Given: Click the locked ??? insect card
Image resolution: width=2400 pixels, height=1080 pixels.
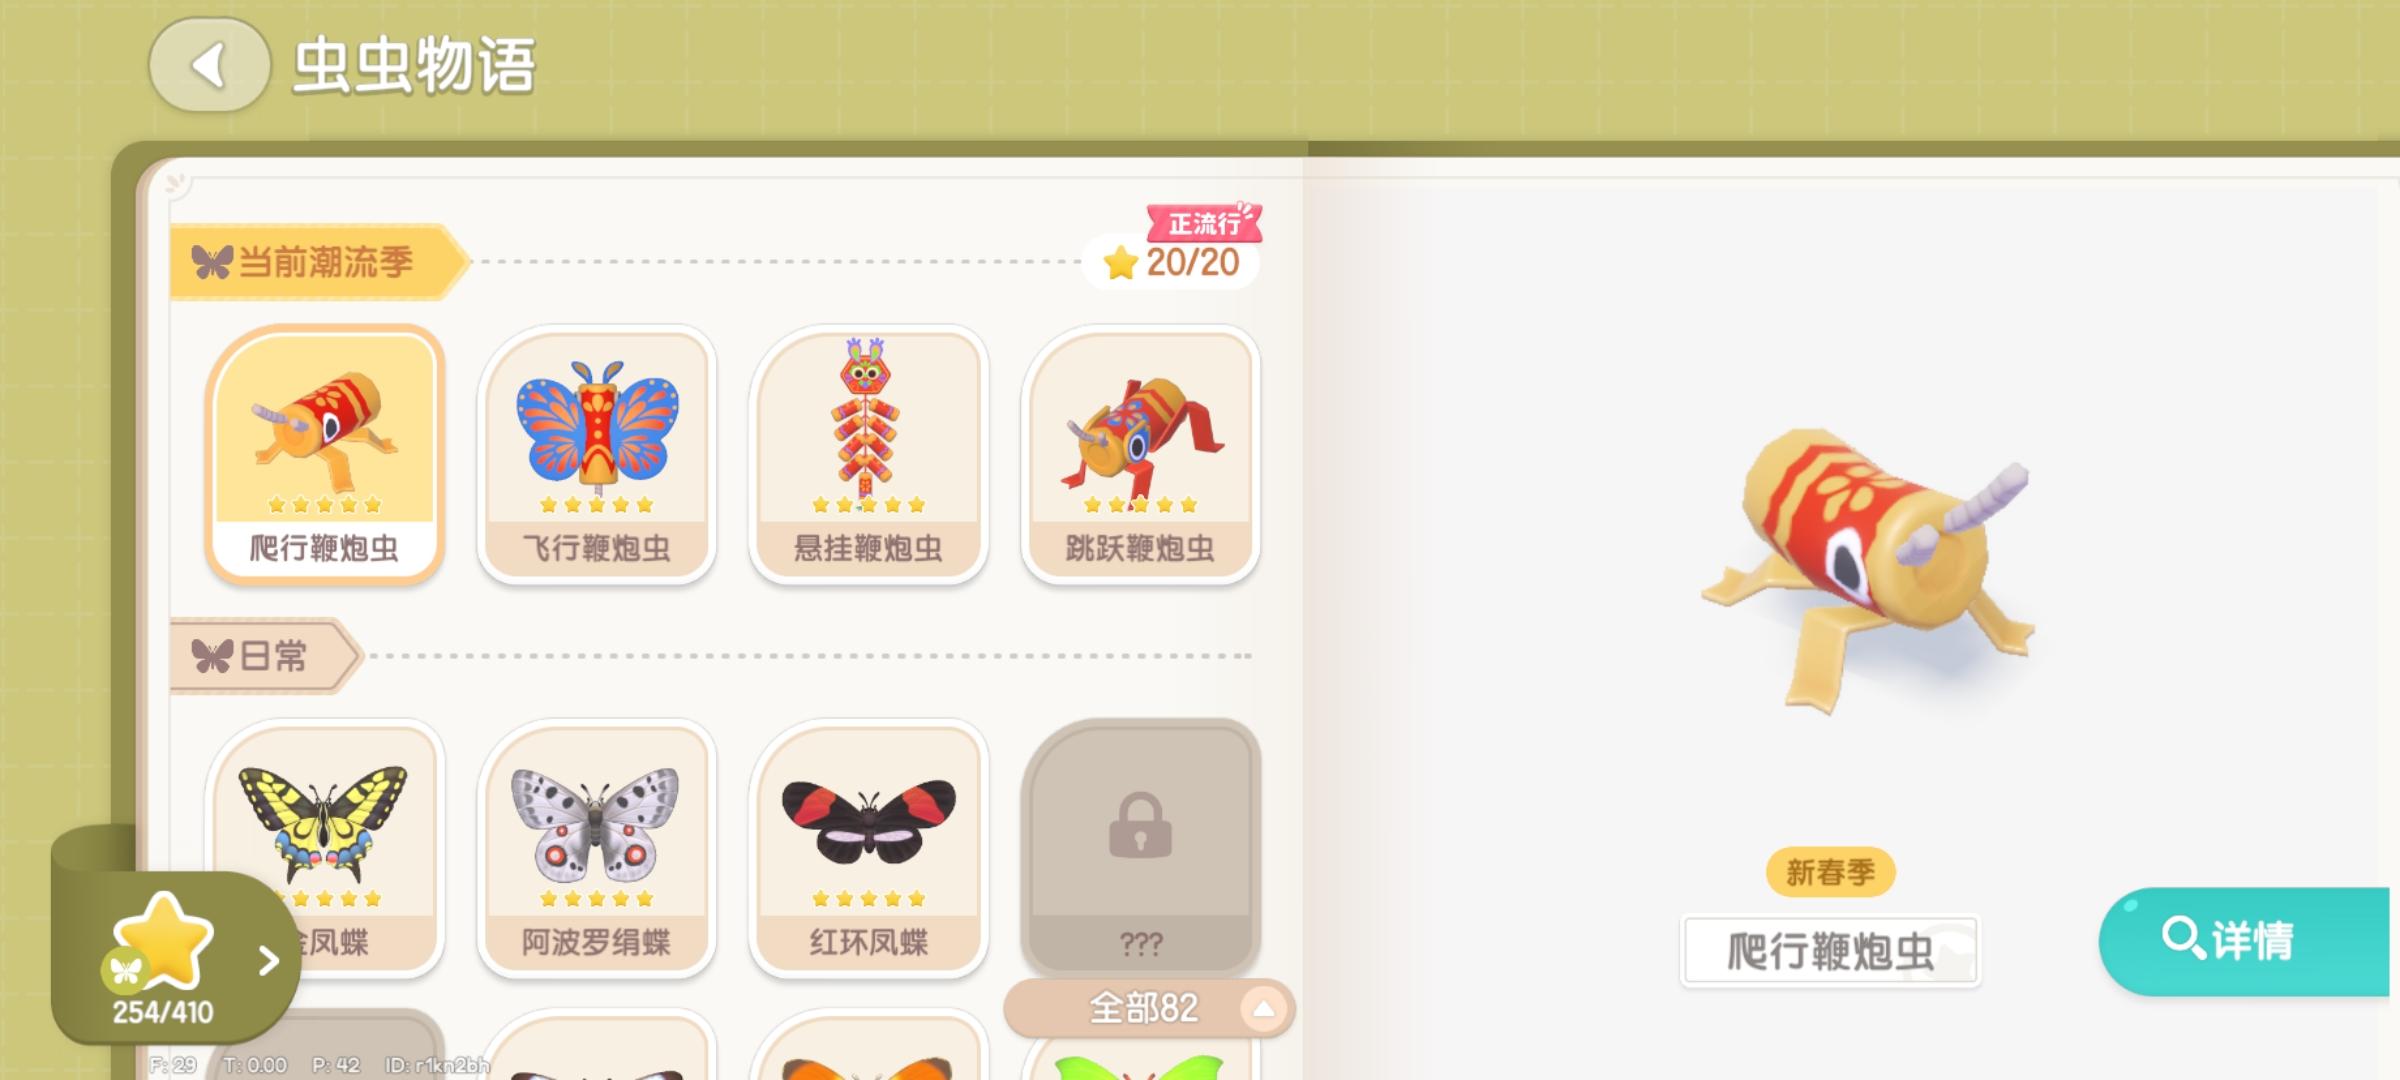Looking at the screenshot, I should (1140, 848).
